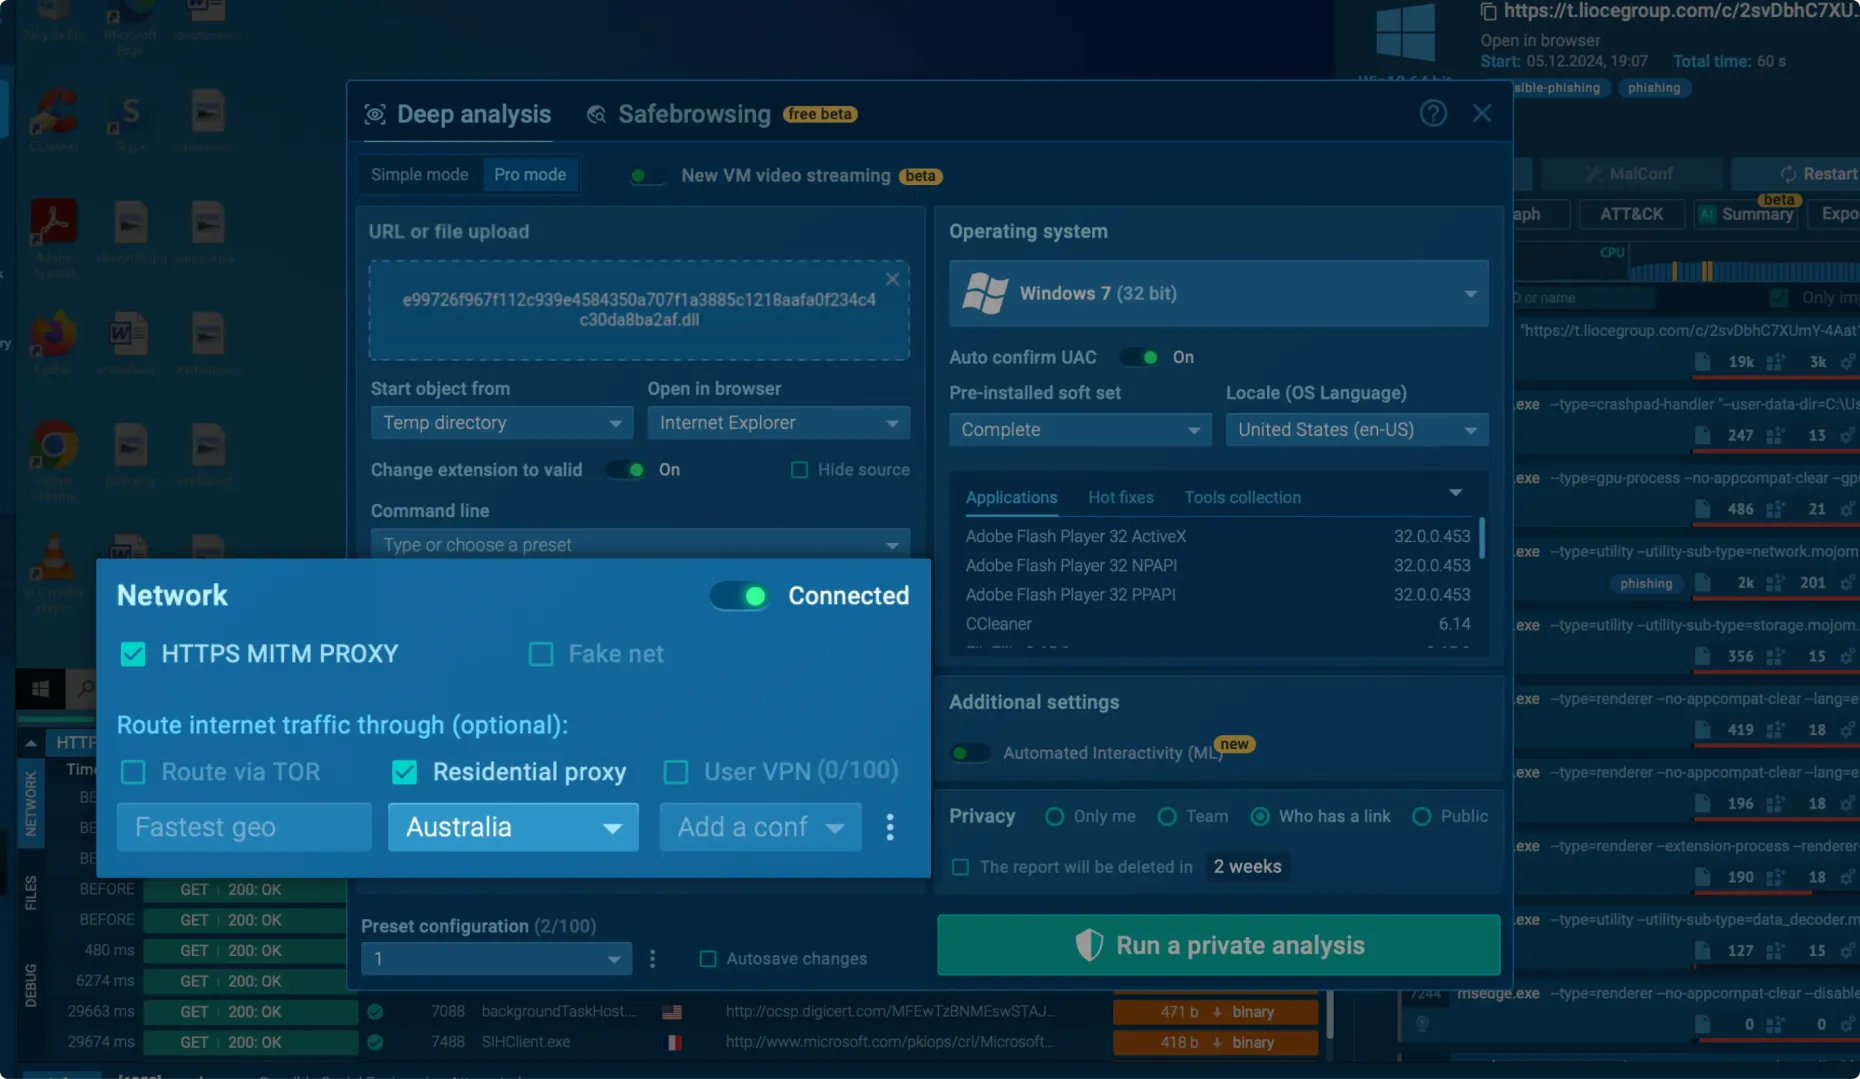This screenshot has width=1860, height=1079.
Task: Toggle the Network Connected switch
Action: point(740,596)
